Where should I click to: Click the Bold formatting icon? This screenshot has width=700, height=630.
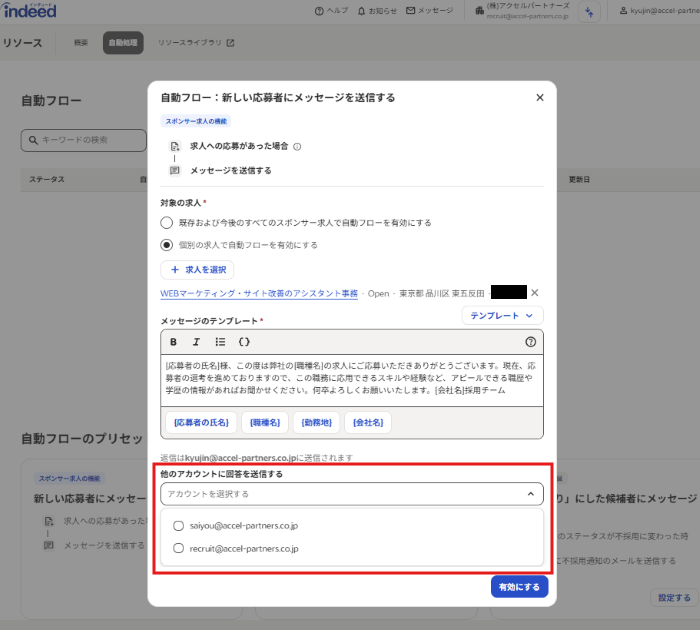pos(173,341)
